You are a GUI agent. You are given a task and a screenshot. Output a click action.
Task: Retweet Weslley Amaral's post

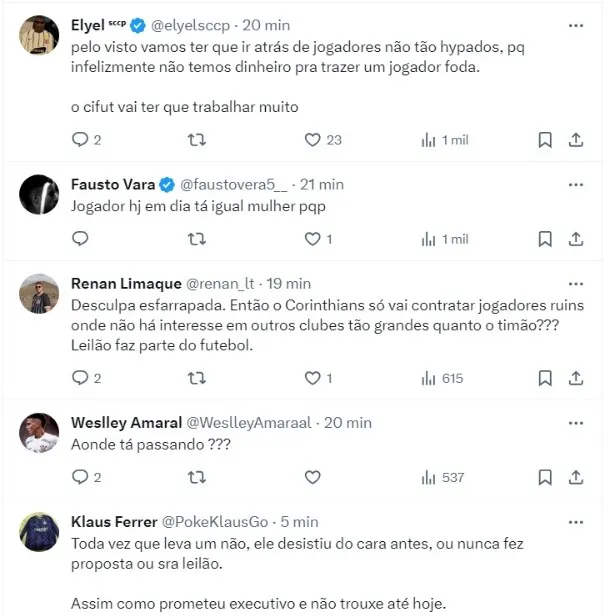[197, 477]
